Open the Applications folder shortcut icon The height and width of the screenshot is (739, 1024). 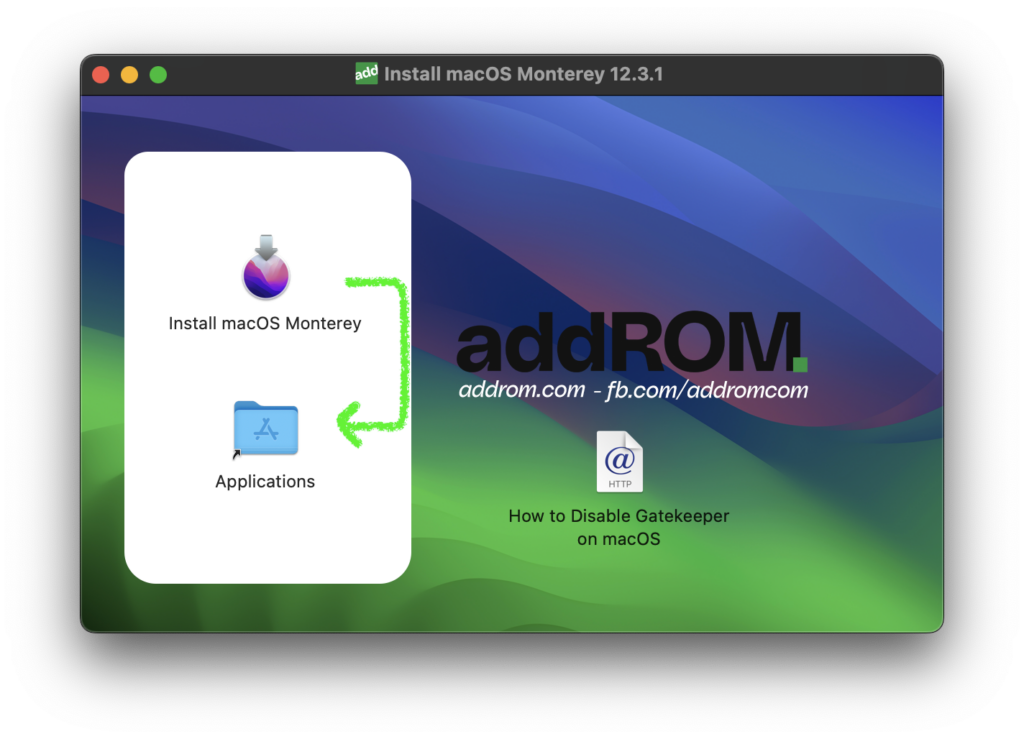click(x=265, y=428)
